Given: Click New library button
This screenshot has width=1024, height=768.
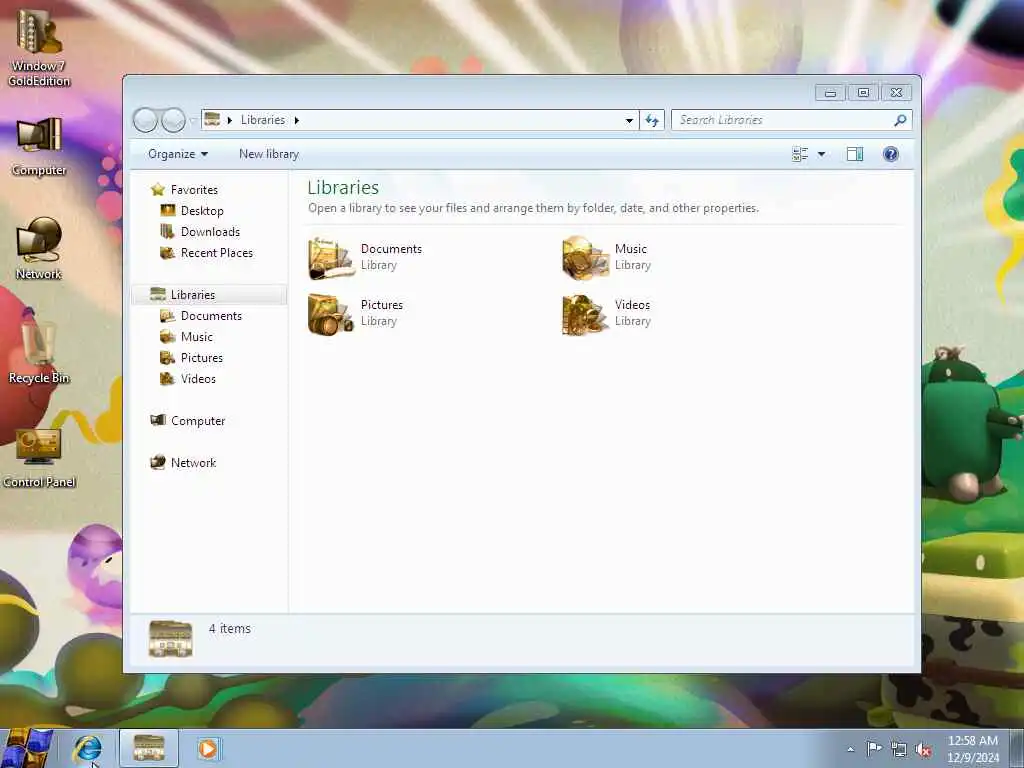Looking at the screenshot, I should point(269,154).
